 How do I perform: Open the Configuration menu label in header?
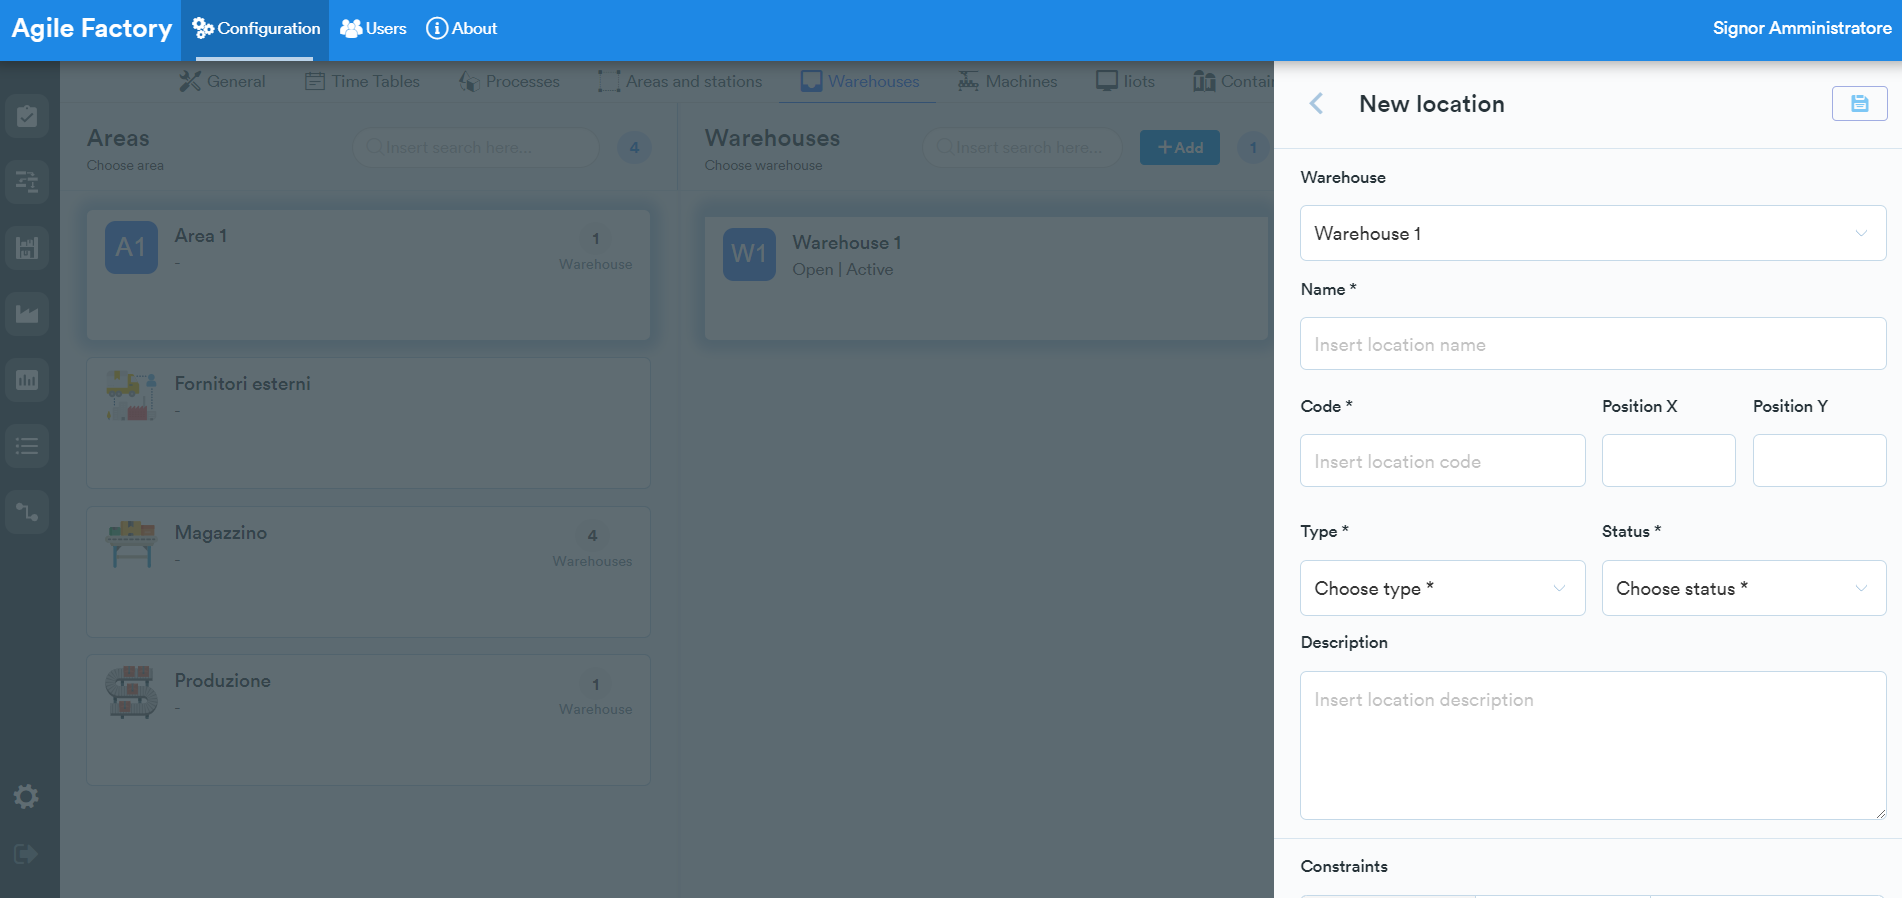click(269, 28)
